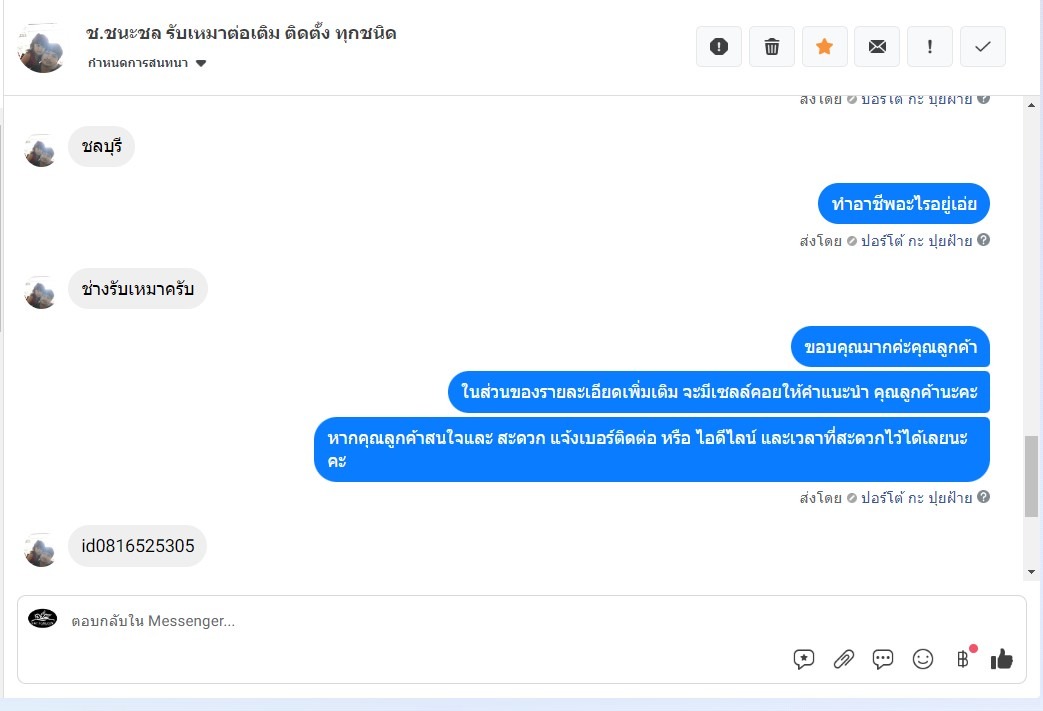Focus the ตอบกลับใน Messenger reply field
The image size is (1043, 711).
426,621
